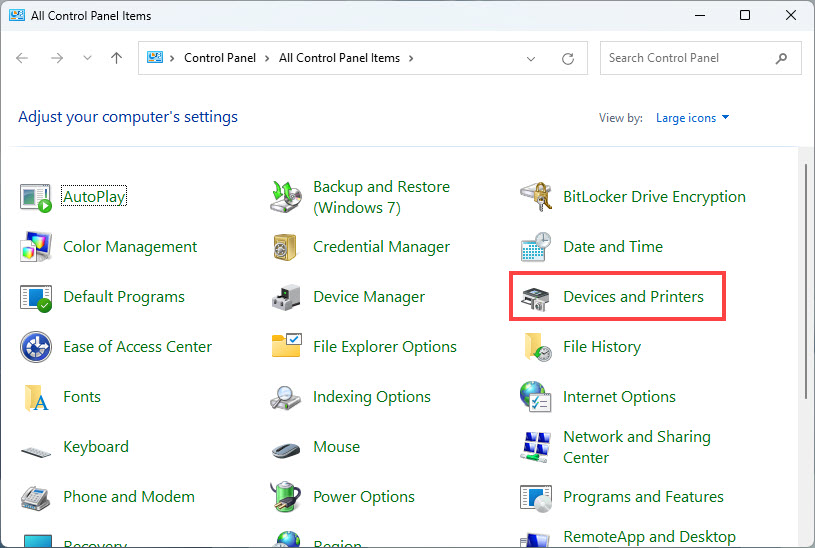Click the BitLocker Drive Encryption icon
This screenshot has height=548, width=815.
[x=536, y=197]
